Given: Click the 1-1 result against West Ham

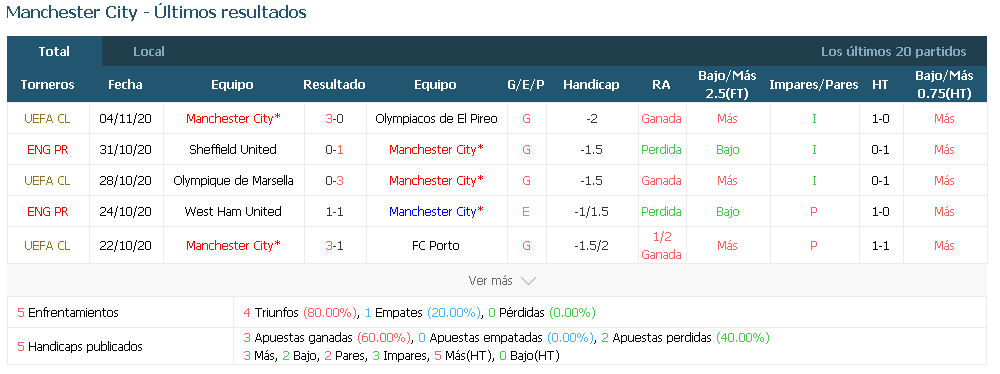Looking at the screenshot, I should [334, 212].
